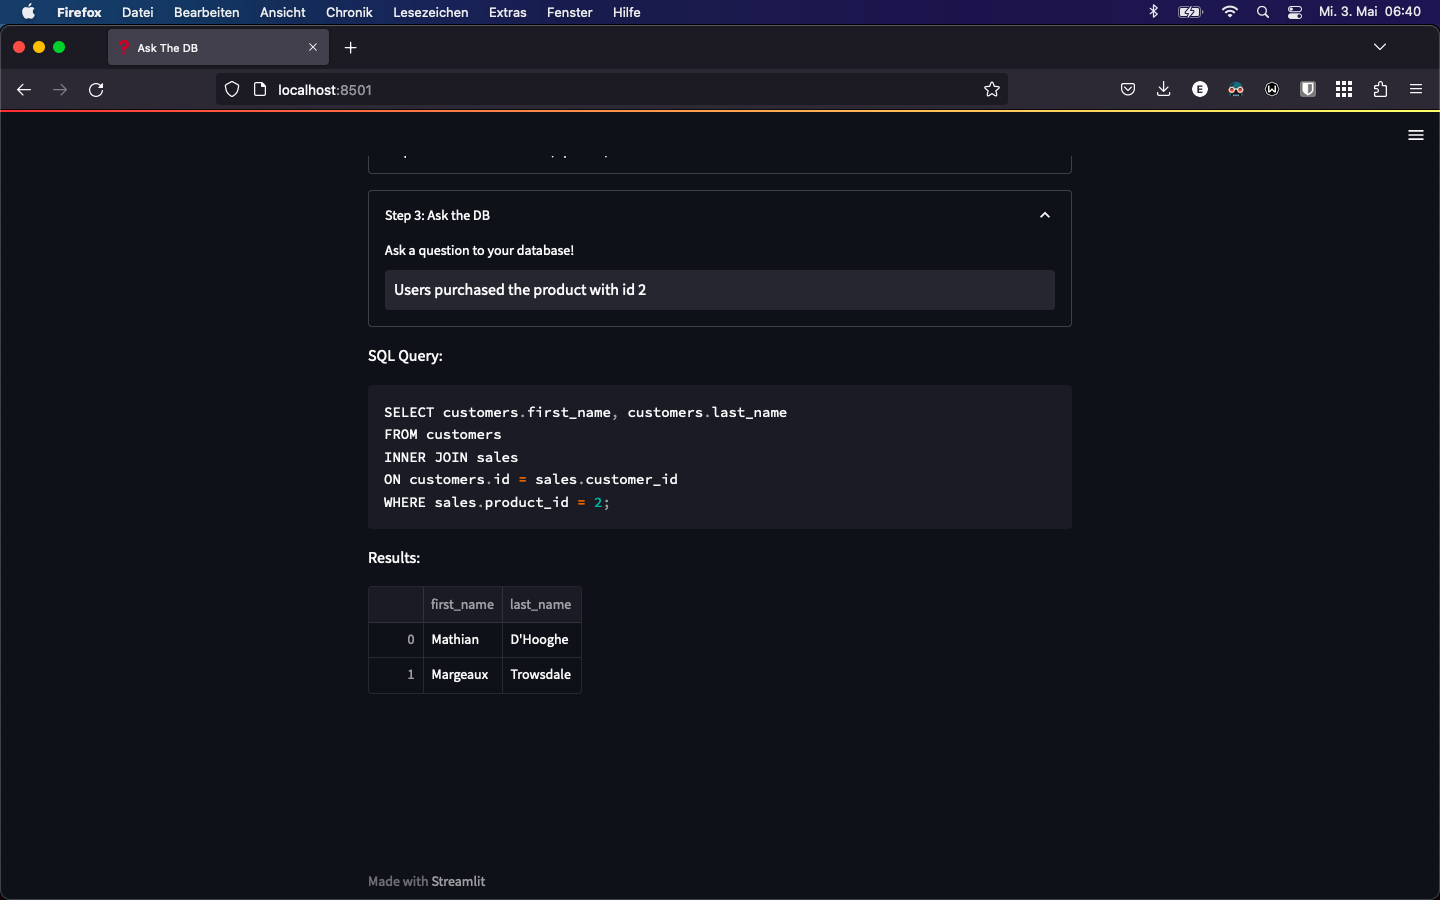Click row index 0 in results table

tap(397, 639)
